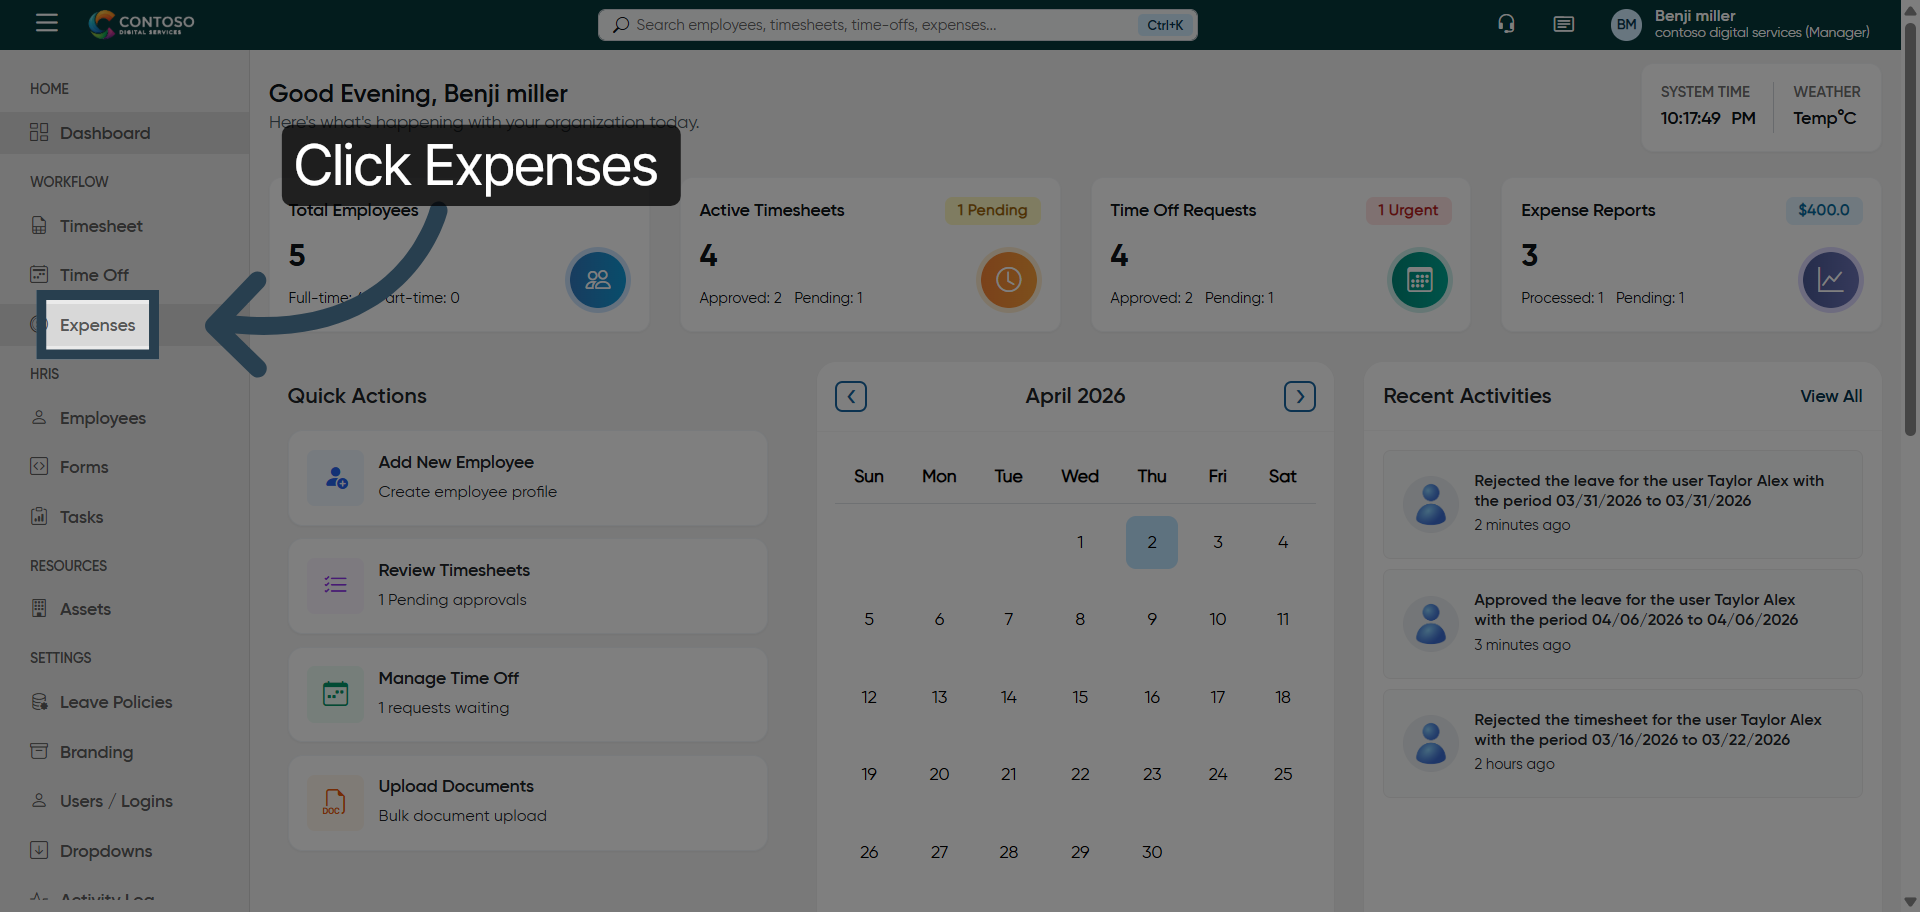
Task: Click the Upload Documents file icon
Action: click(335, 802)
